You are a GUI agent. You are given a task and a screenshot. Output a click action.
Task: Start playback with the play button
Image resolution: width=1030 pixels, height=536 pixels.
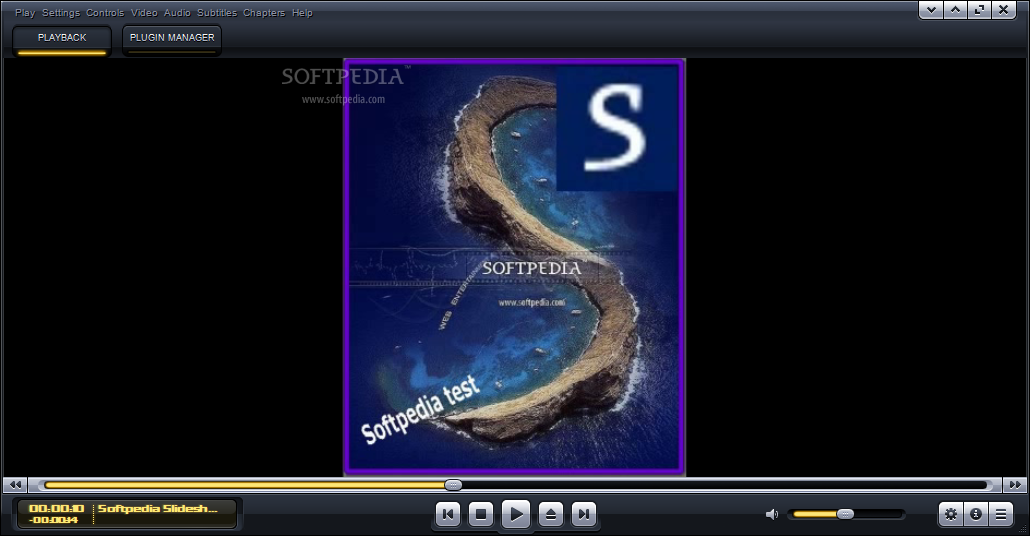click(516, 514)
